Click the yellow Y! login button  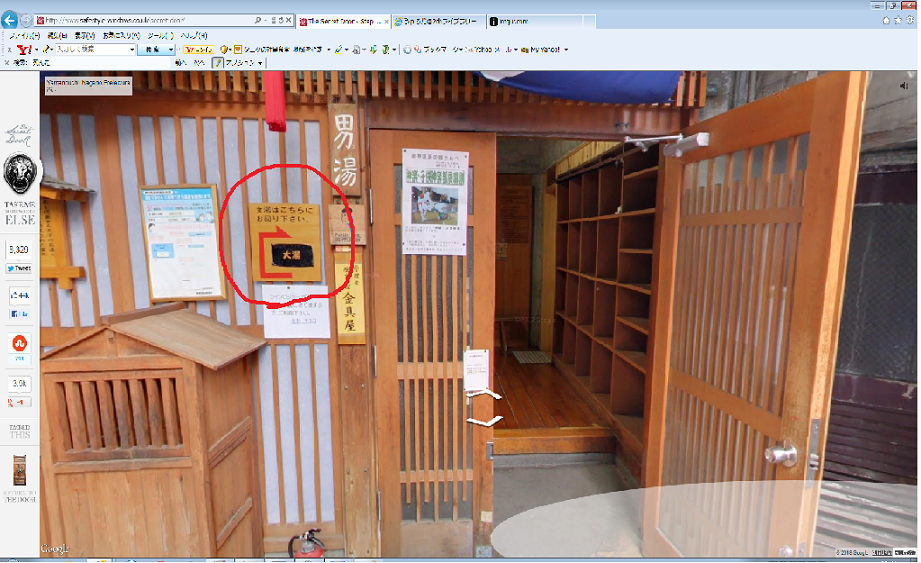pyautogui.click(x=198, y=50)
